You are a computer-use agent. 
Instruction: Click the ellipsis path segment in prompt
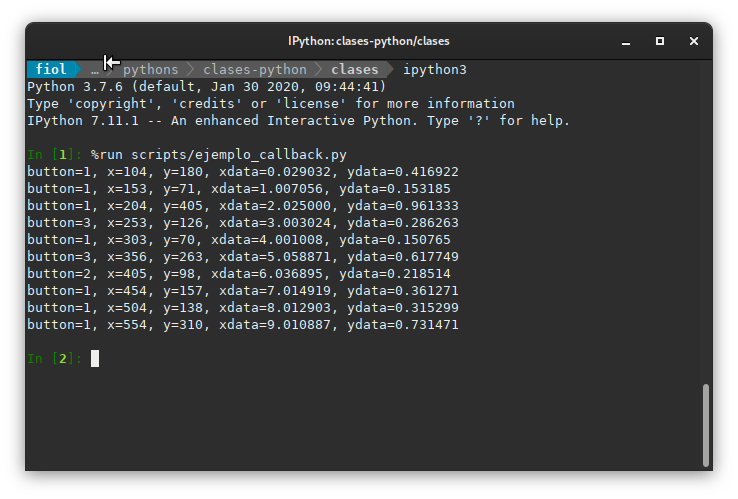(x=95, y=70)
